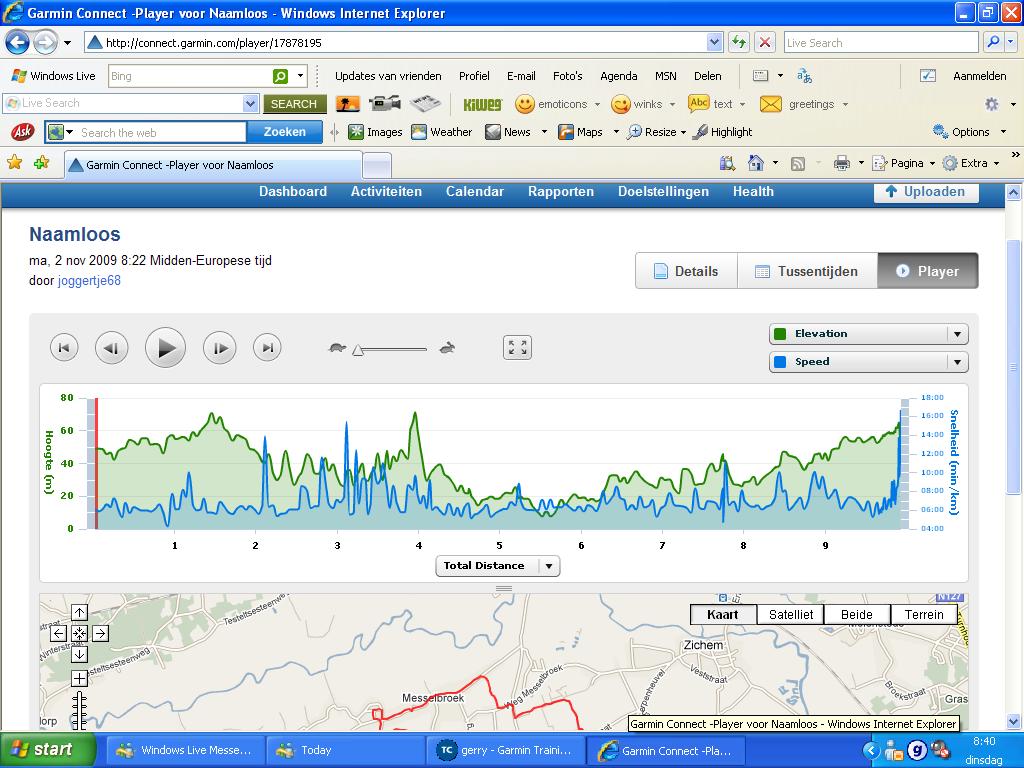Click the playback speed slider handle
This screenshot has height=768, width=1024.
[357, 350]
